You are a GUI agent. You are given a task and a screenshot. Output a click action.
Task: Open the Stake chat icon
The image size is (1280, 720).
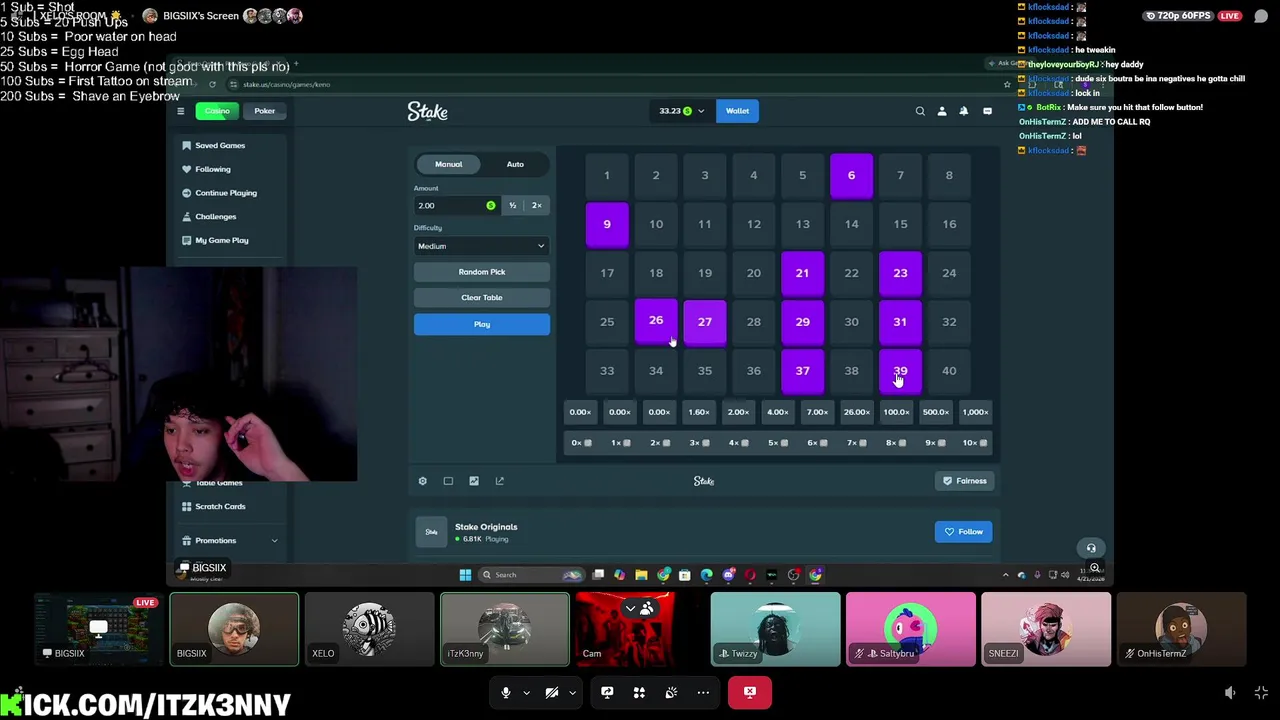click(987, 111)
